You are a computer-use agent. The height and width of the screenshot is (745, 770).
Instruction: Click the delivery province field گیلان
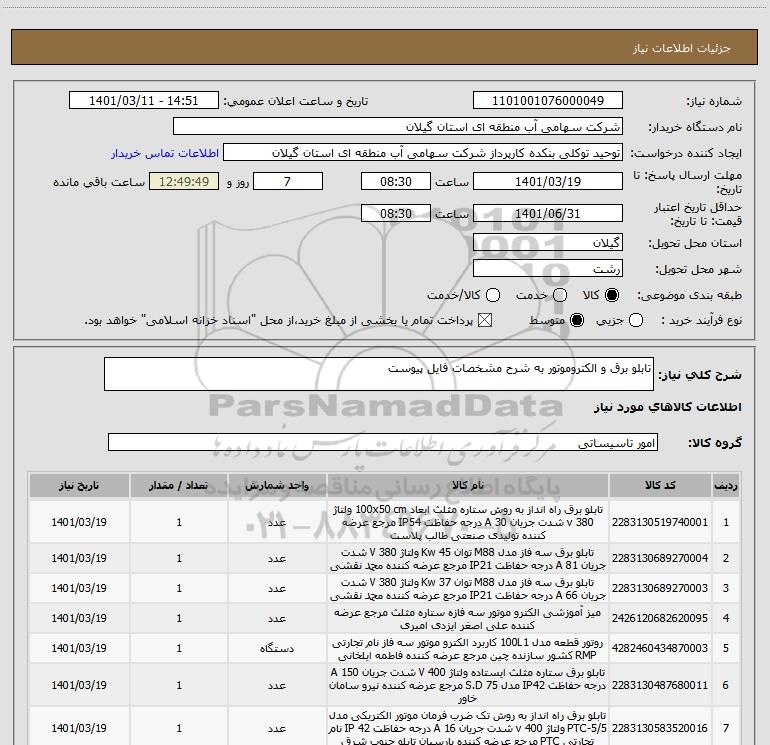(x=548, y=243)
